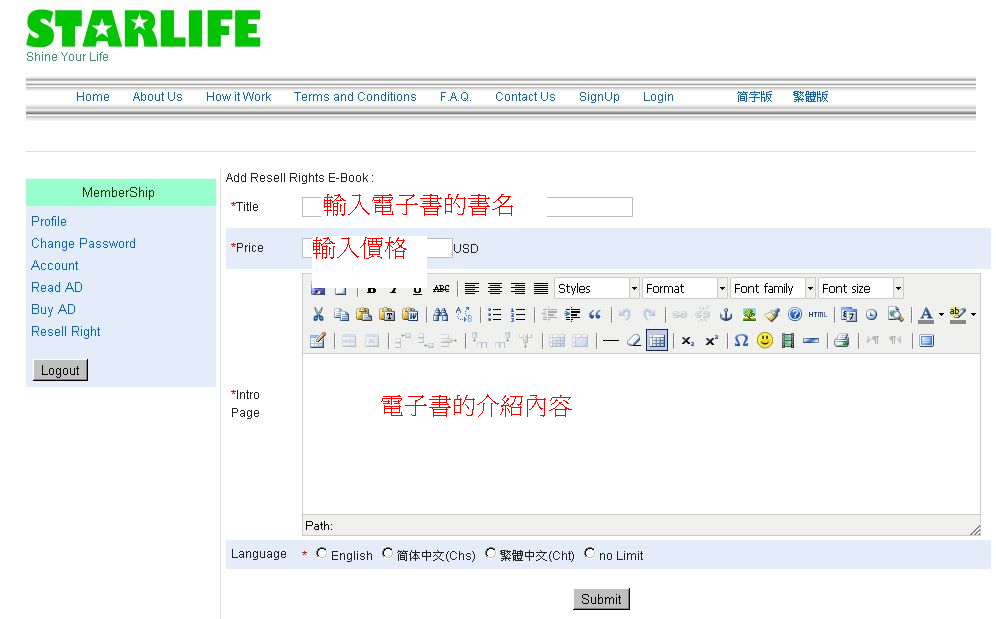This screenshot has width=996, height=619.
Task: Open Contact Us page
Action: coord(525,97)
